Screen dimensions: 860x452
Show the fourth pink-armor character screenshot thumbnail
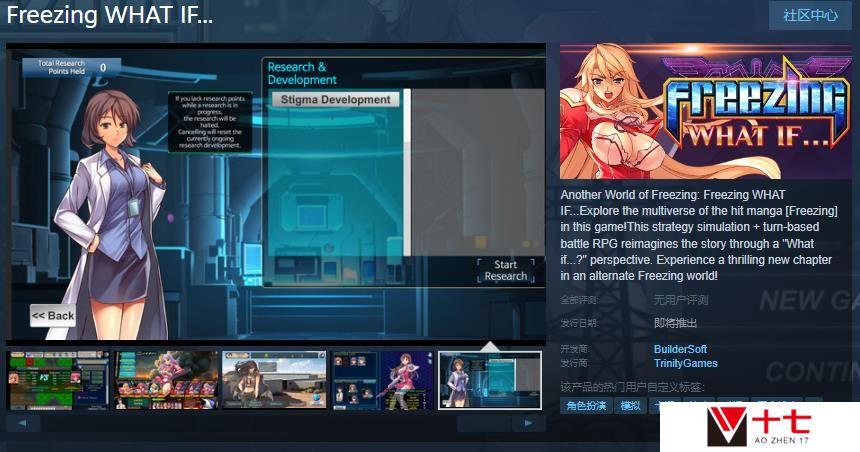(382, 381)
